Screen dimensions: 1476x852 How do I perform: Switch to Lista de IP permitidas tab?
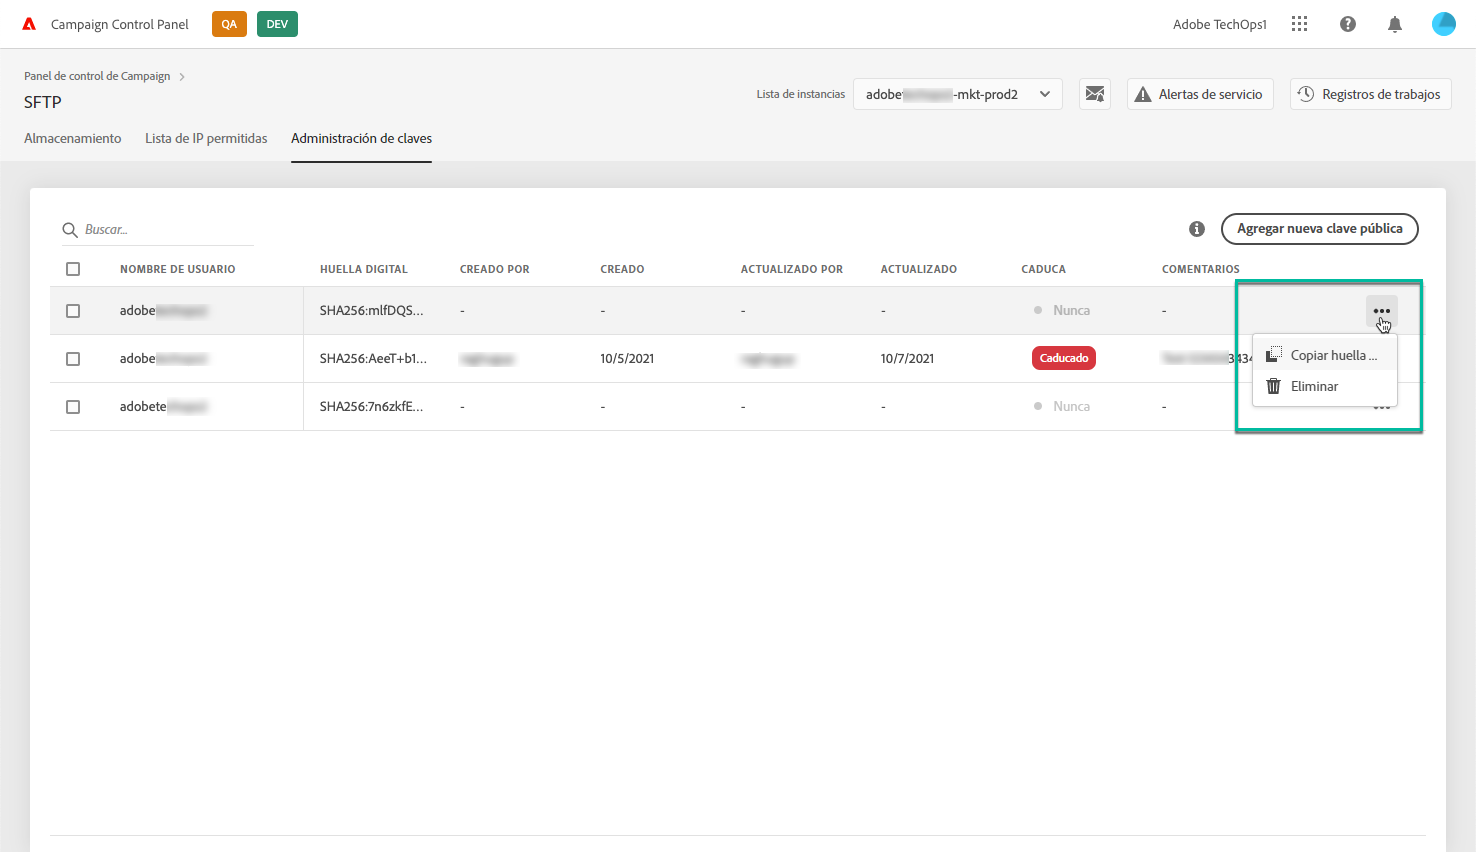(206, 138)
